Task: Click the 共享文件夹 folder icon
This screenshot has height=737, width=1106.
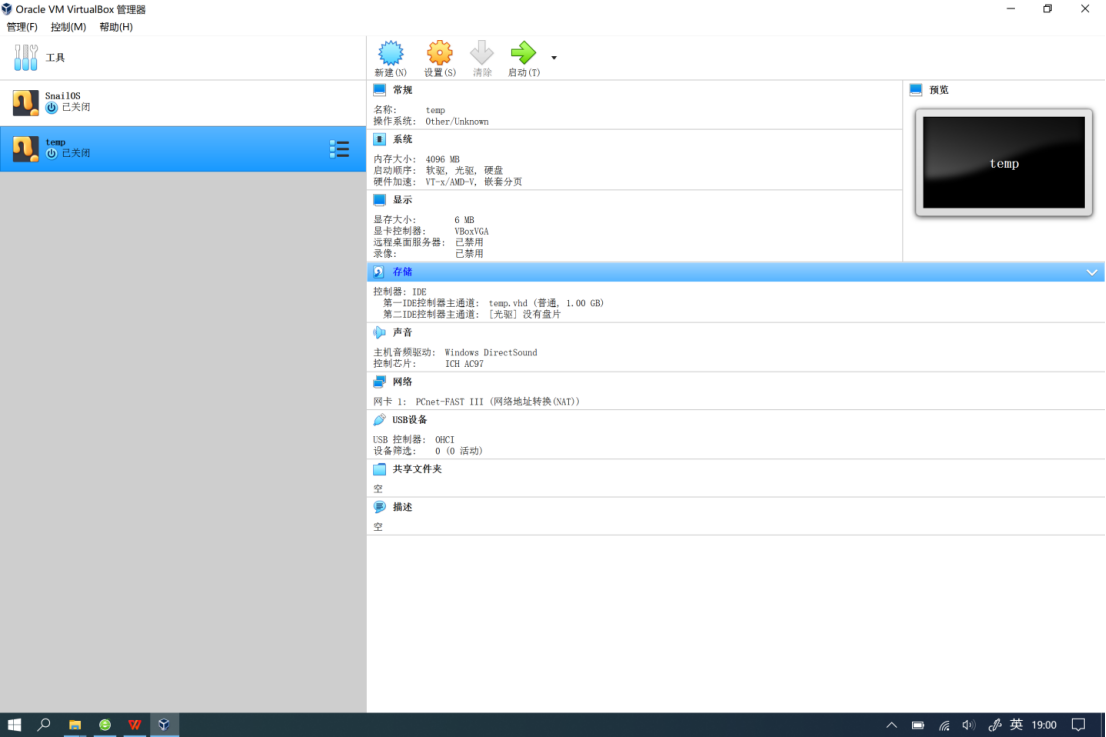Action: (x=379, y=469)
